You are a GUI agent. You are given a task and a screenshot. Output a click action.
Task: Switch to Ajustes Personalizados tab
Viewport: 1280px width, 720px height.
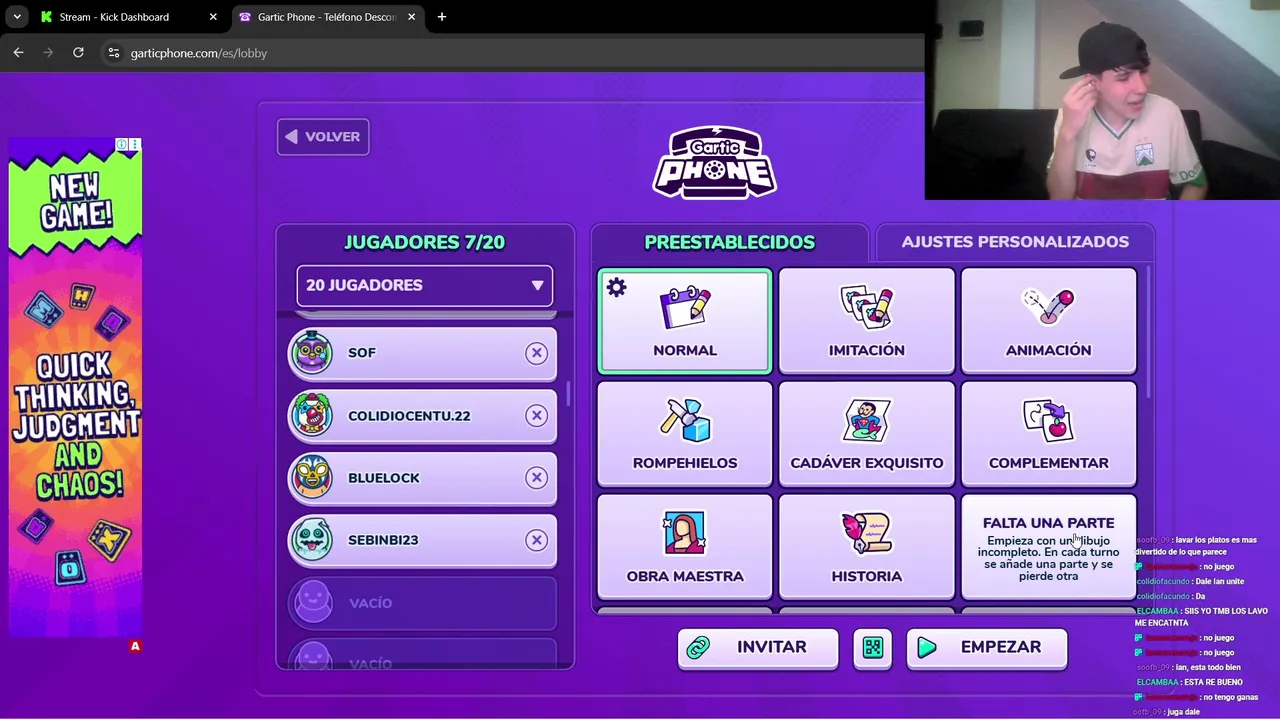1015,242
